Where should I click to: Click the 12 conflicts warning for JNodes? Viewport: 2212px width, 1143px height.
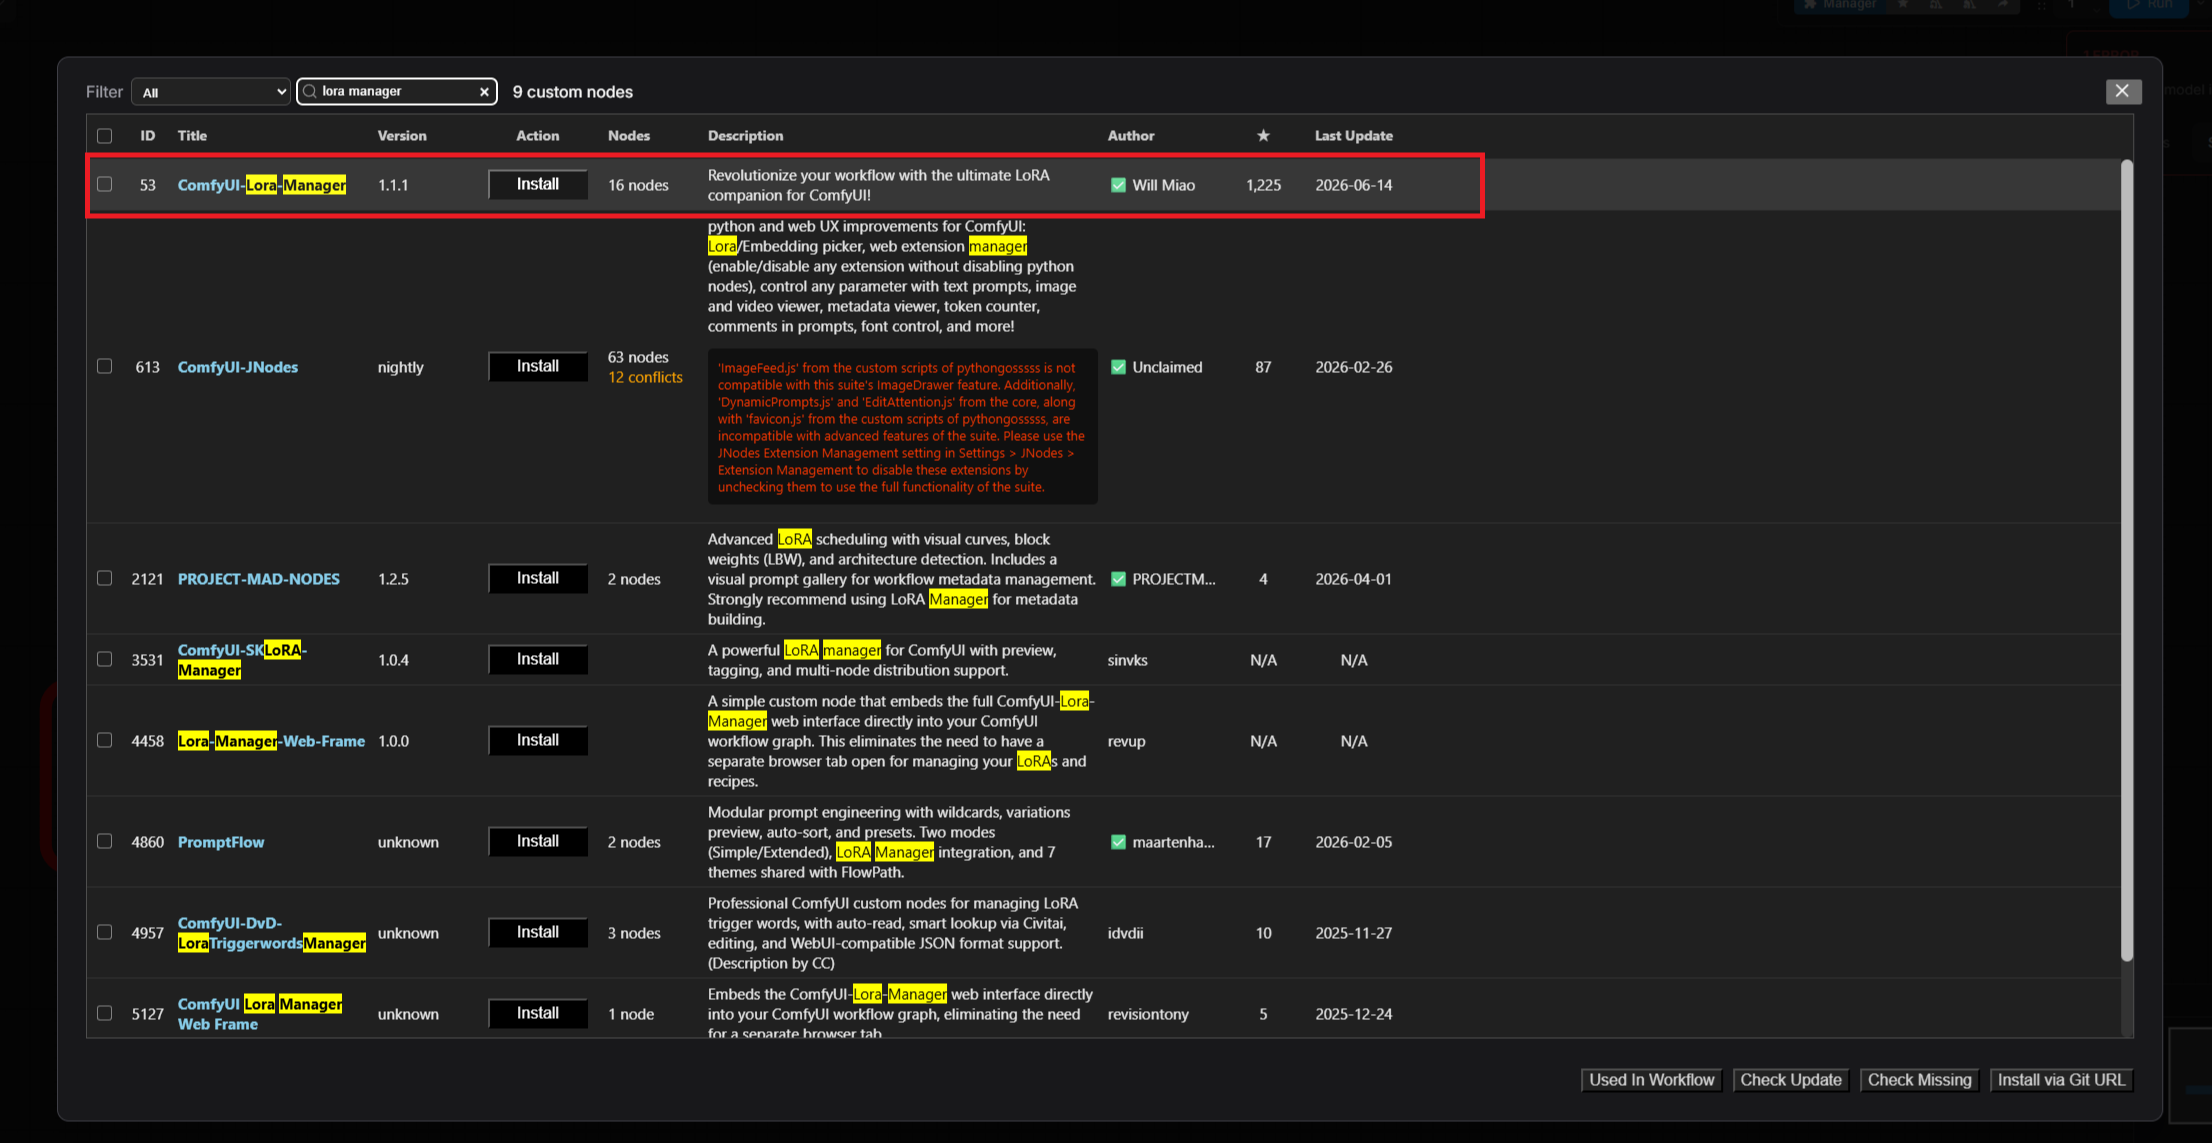click(x=645, y=377)
